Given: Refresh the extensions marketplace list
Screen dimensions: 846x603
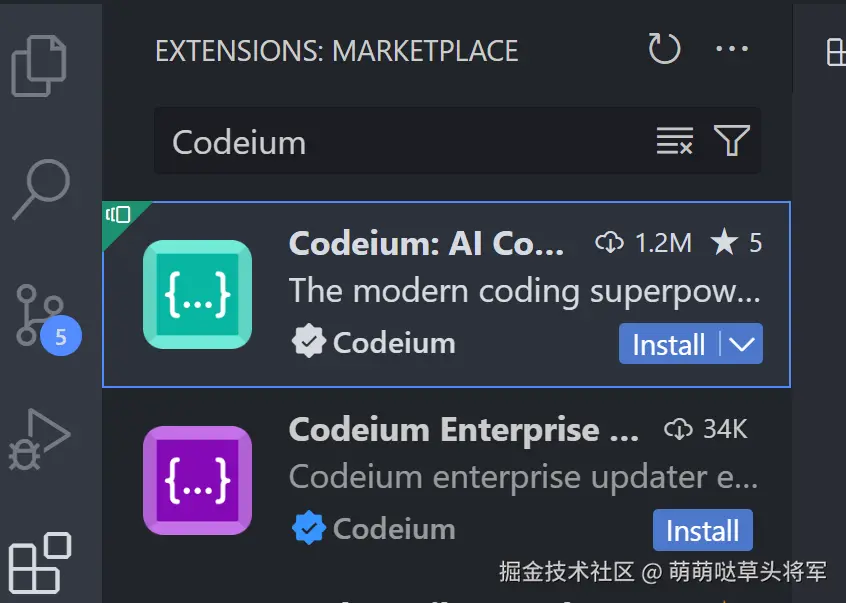Looking at the screenshot, I should 664,49.
